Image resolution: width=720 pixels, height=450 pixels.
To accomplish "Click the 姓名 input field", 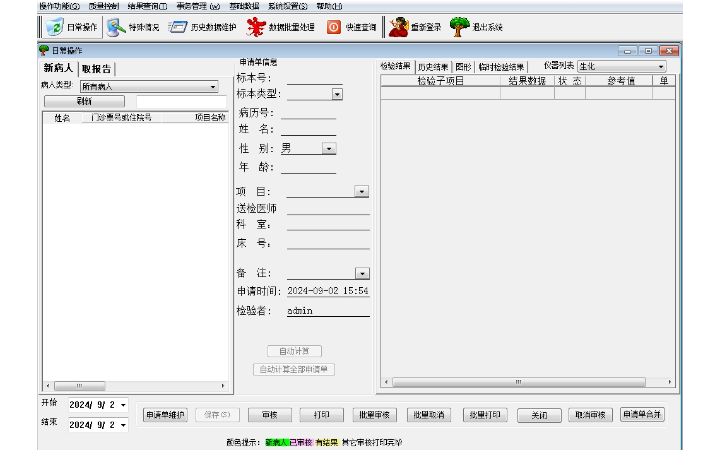I will 309,129.
